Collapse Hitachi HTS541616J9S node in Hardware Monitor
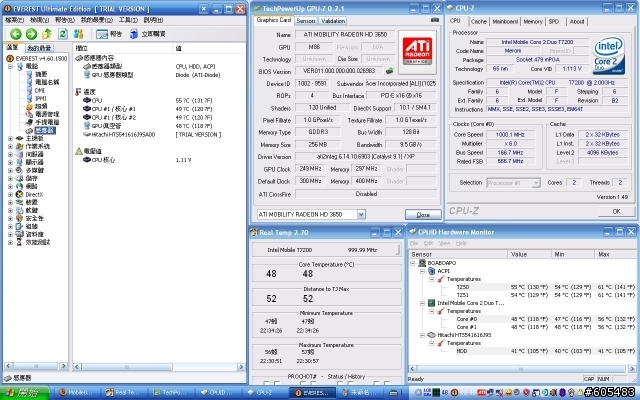640x400 pixels. pyautogui.click(x=422, y=335)
